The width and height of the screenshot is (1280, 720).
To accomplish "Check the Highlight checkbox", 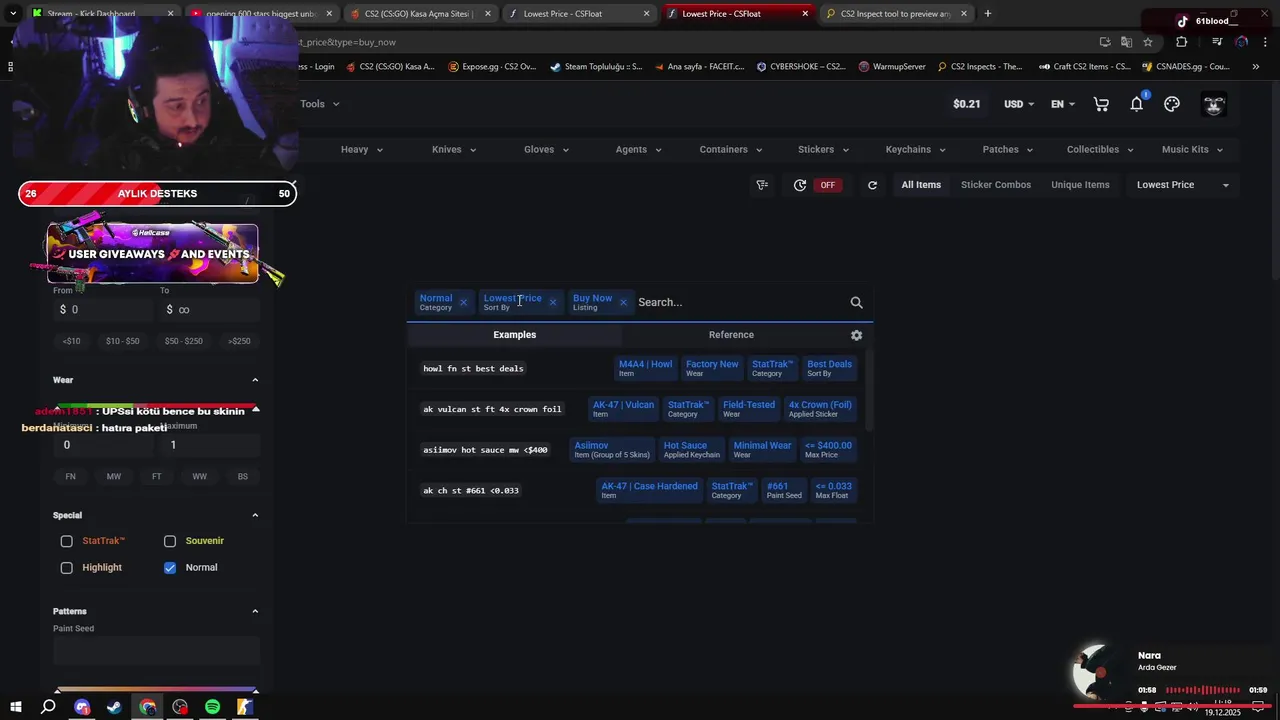I will [x=67, y=568].
